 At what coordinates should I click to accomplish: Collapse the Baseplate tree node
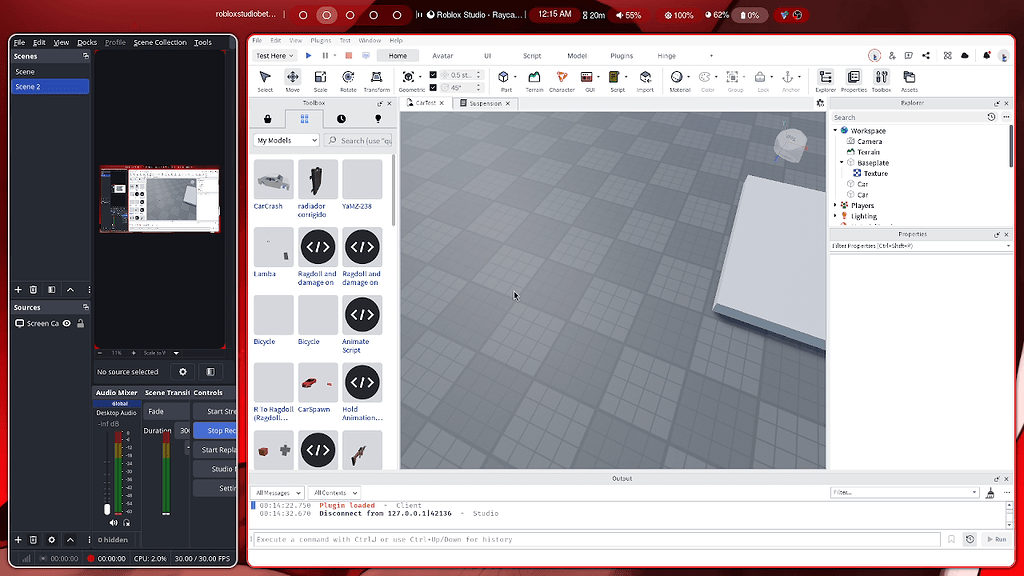coord(842,163)
